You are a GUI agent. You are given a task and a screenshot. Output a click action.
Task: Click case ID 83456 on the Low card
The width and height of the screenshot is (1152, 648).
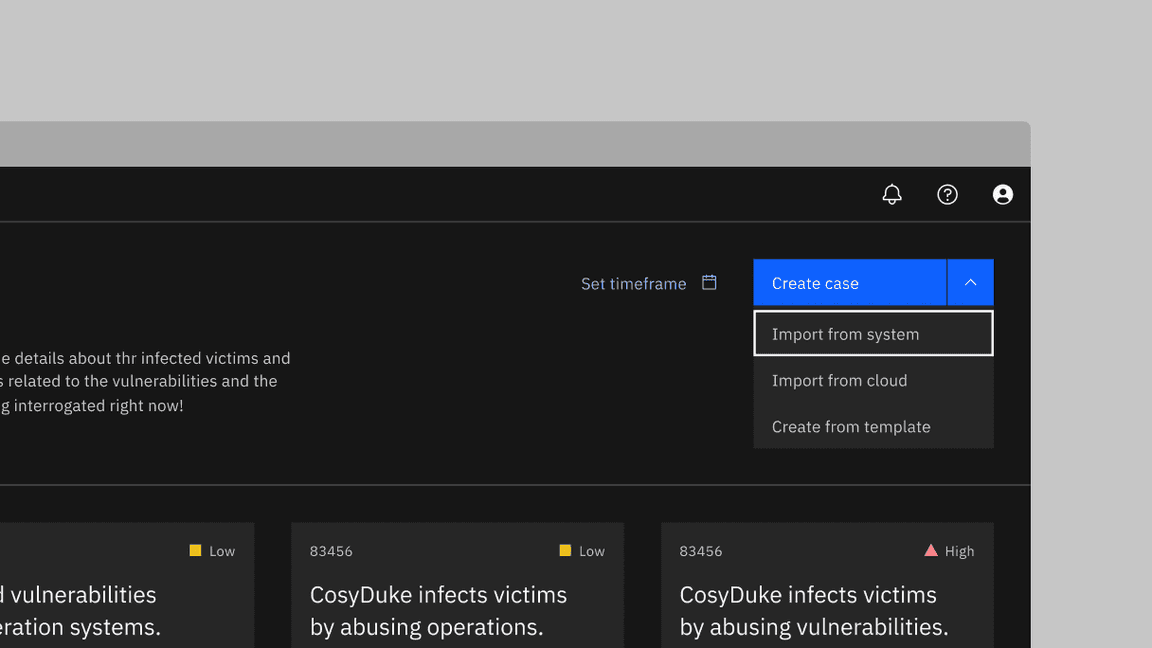(331, 551)
